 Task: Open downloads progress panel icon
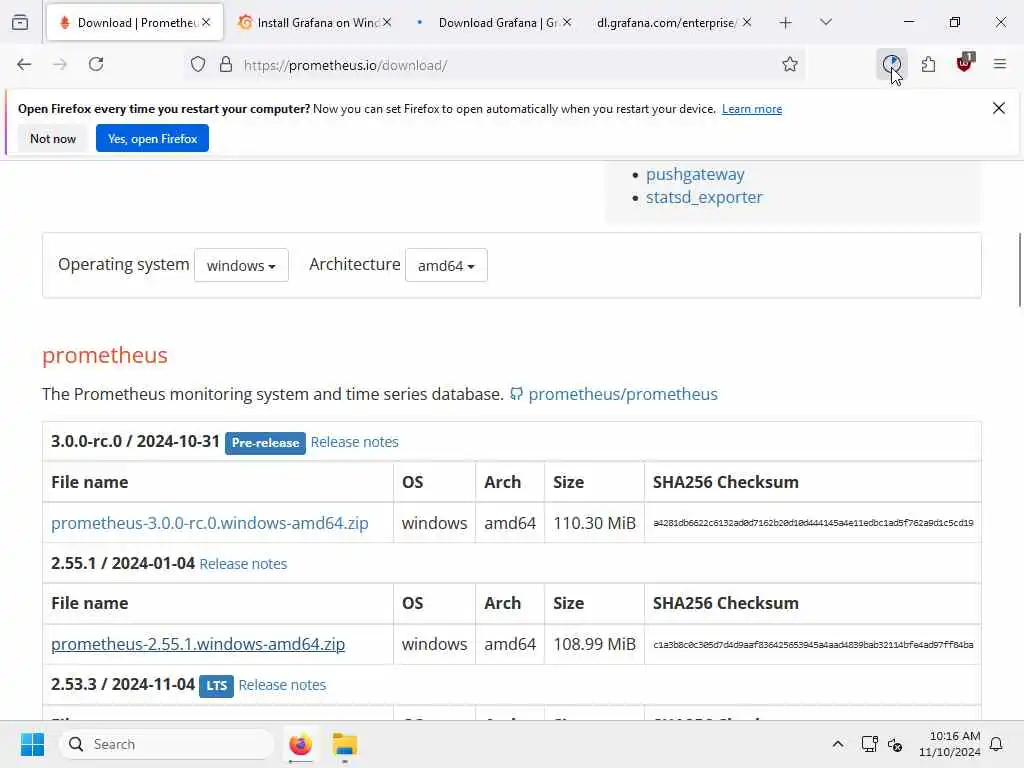[x=891, y=65]
